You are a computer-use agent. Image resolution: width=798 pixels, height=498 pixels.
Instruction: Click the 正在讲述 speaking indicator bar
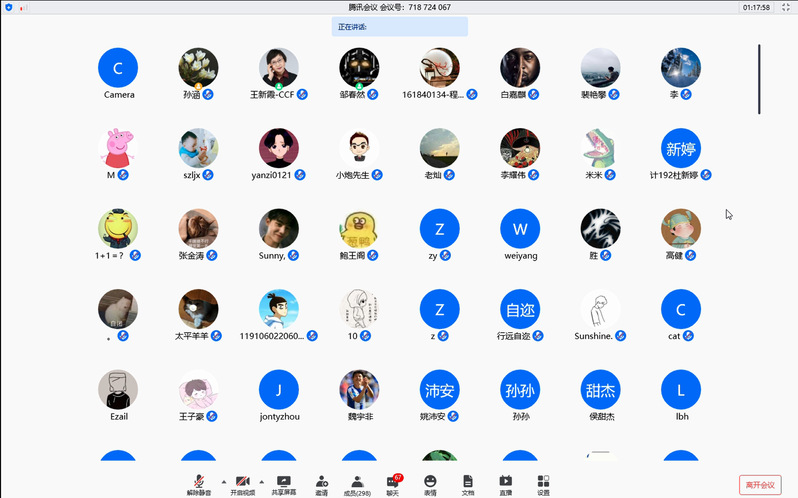click(x=399, y=27)
